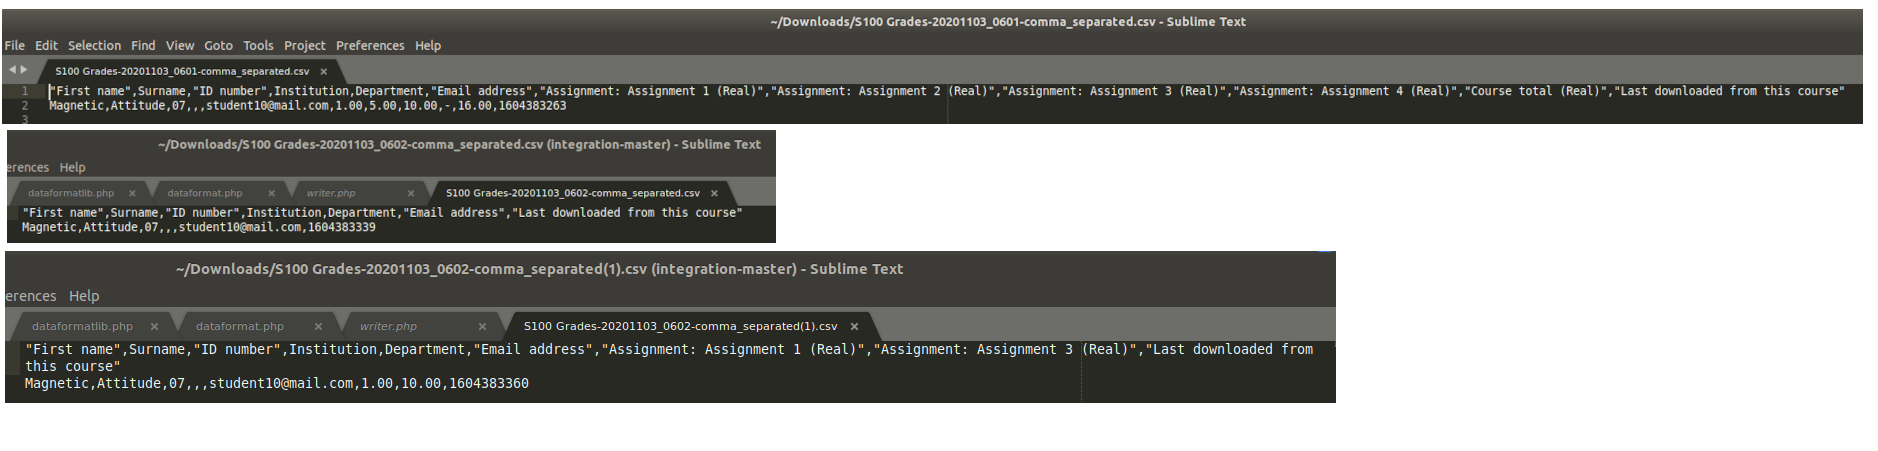This screenshot has height=451, width=1878.
Task: Click line number 1 in the gutter
Action: pos(26,91)
